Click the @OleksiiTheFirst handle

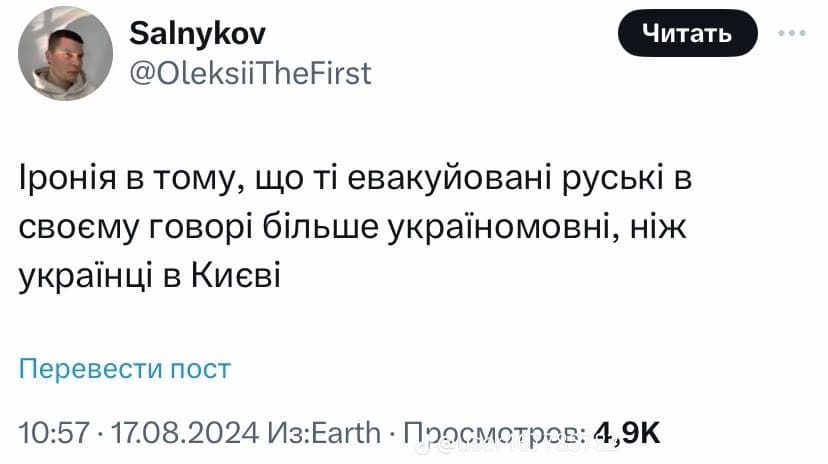pyautogui.click(x=251, y=73)
